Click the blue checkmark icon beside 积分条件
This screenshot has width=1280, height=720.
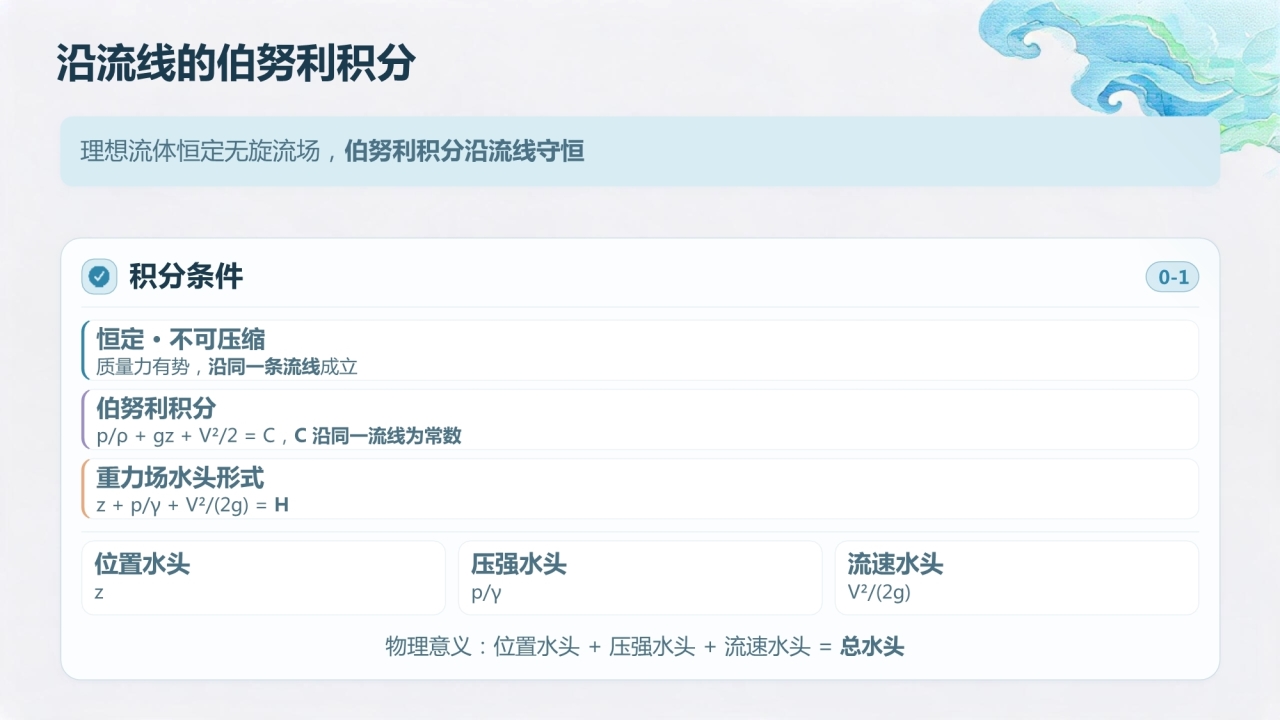click(99, 277)
